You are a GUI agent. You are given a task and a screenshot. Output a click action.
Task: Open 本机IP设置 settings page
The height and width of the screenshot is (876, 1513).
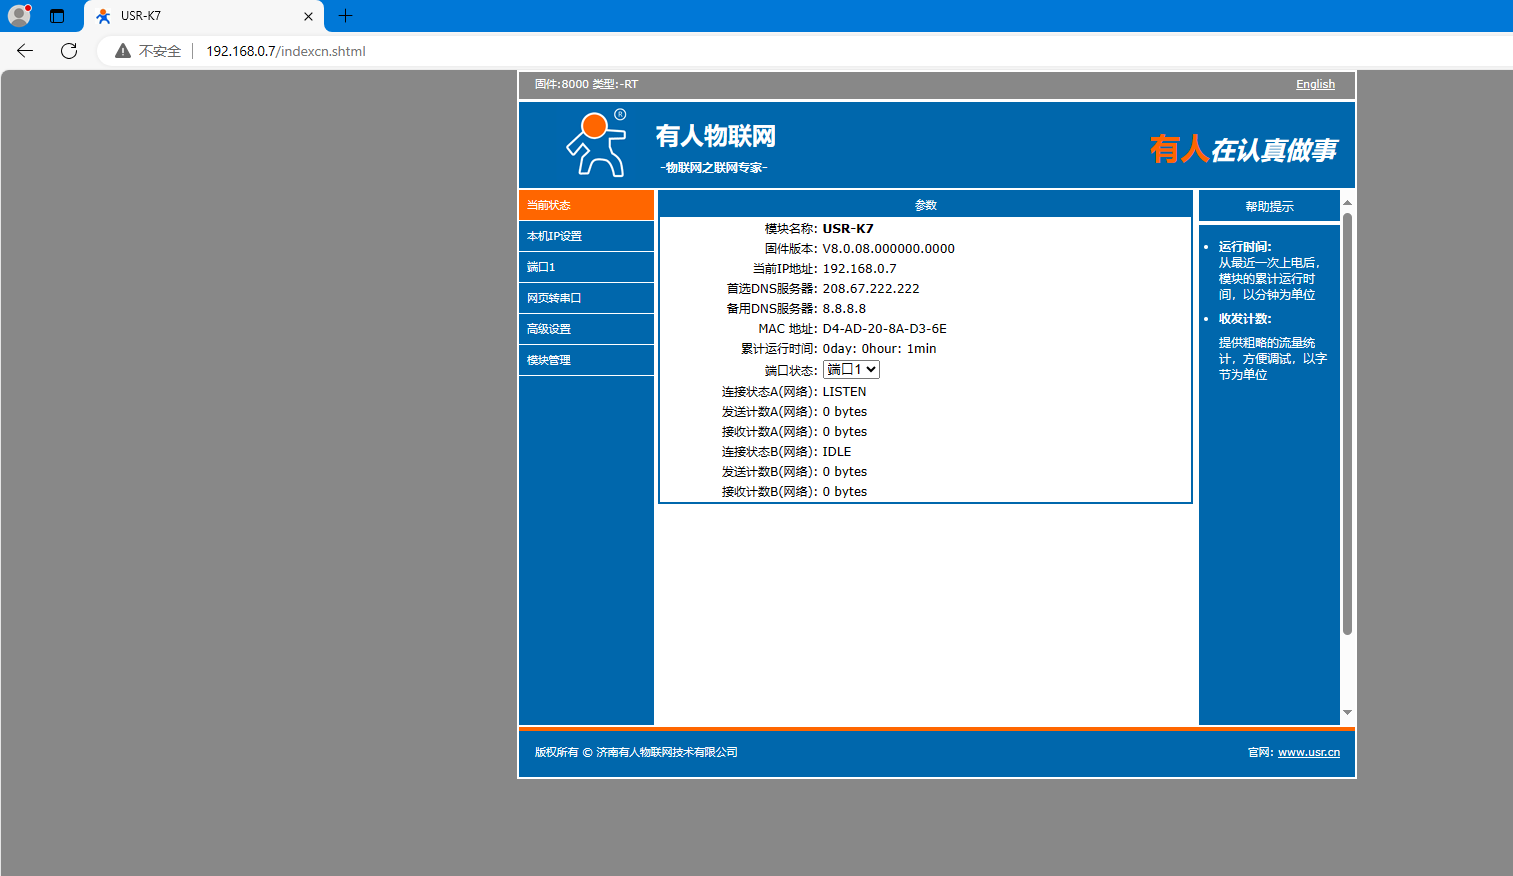point(586,236)
